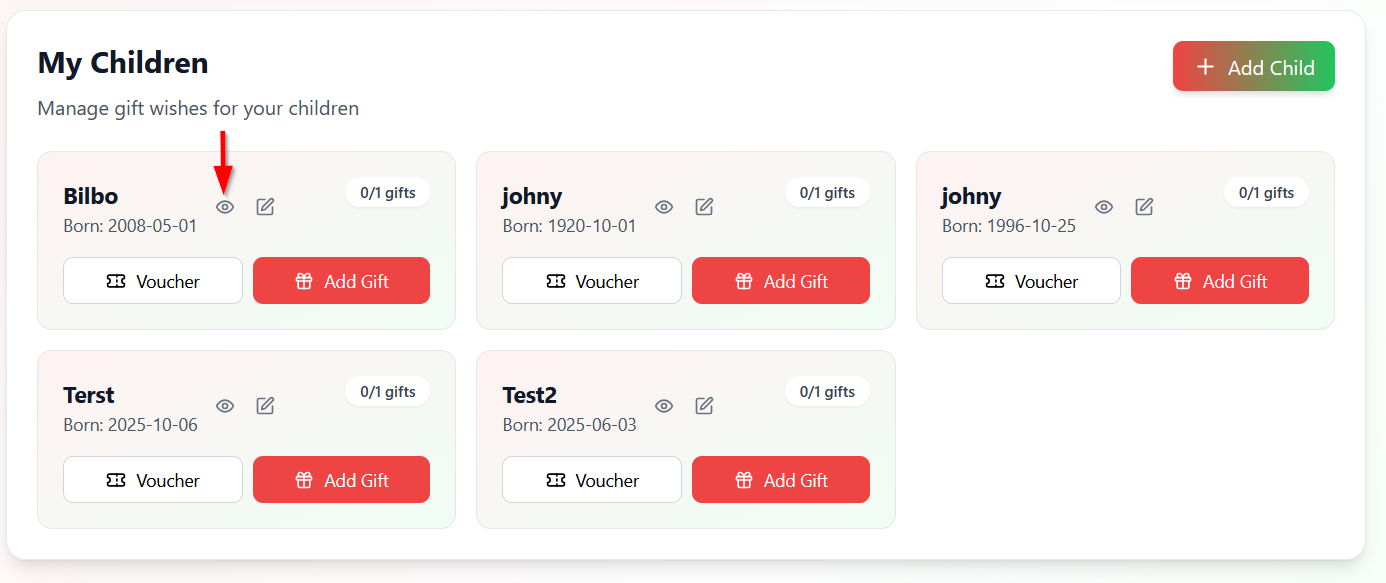Toggle the eye icon for johny born 1920
1386x583 pixels.
[x=664, y=207]
